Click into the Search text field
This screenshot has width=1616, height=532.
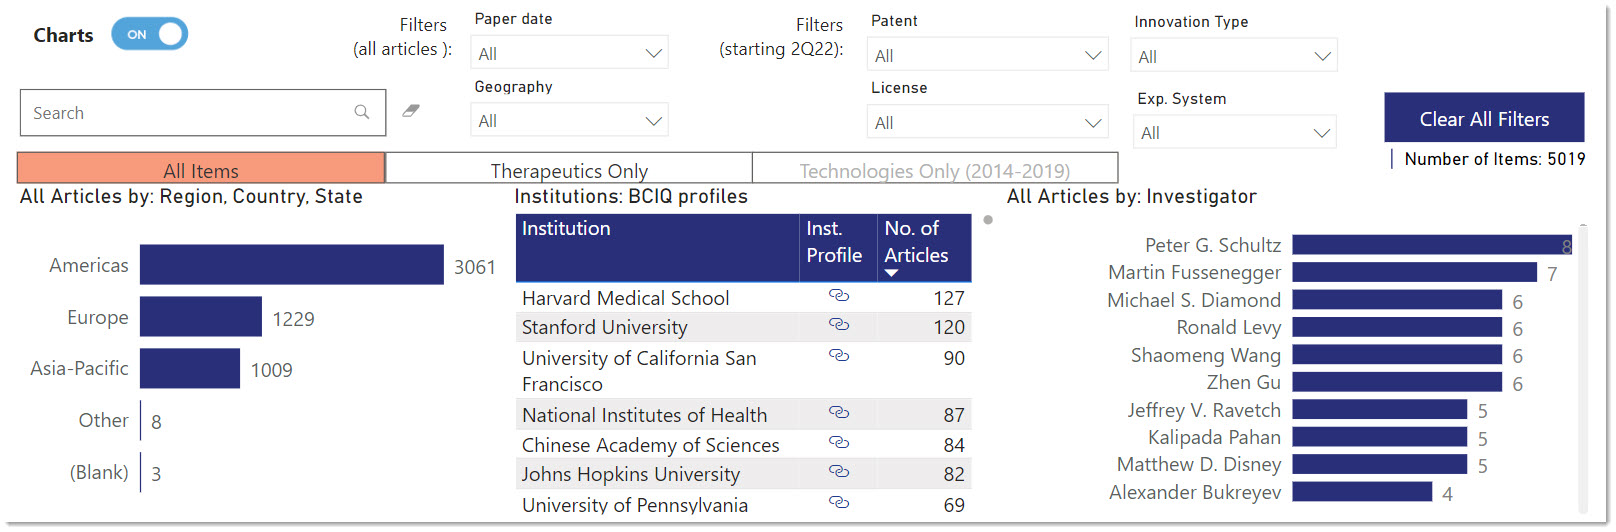click(x=185, y=113)
